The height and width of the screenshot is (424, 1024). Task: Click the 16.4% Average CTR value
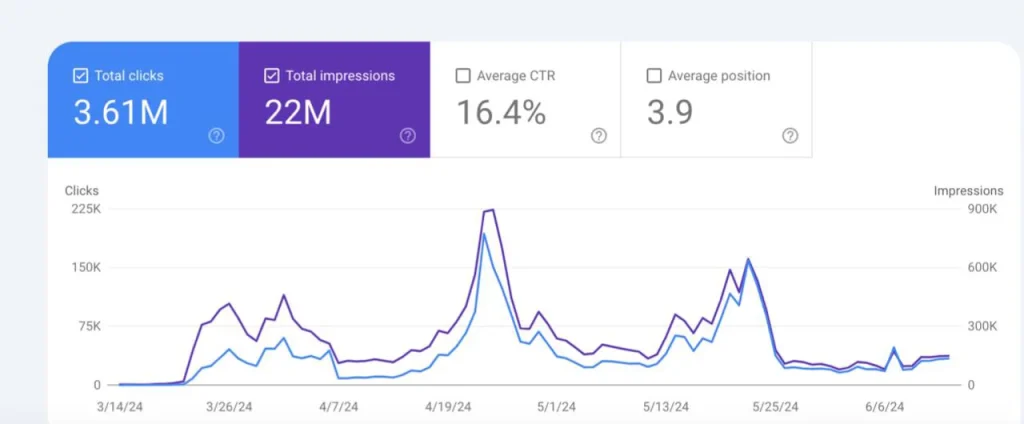tap(501, 113)
